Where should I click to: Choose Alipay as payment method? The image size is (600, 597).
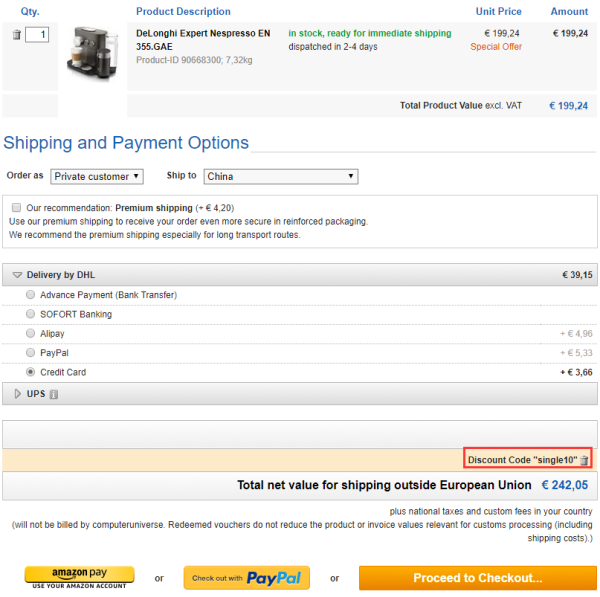pos(30,333)
